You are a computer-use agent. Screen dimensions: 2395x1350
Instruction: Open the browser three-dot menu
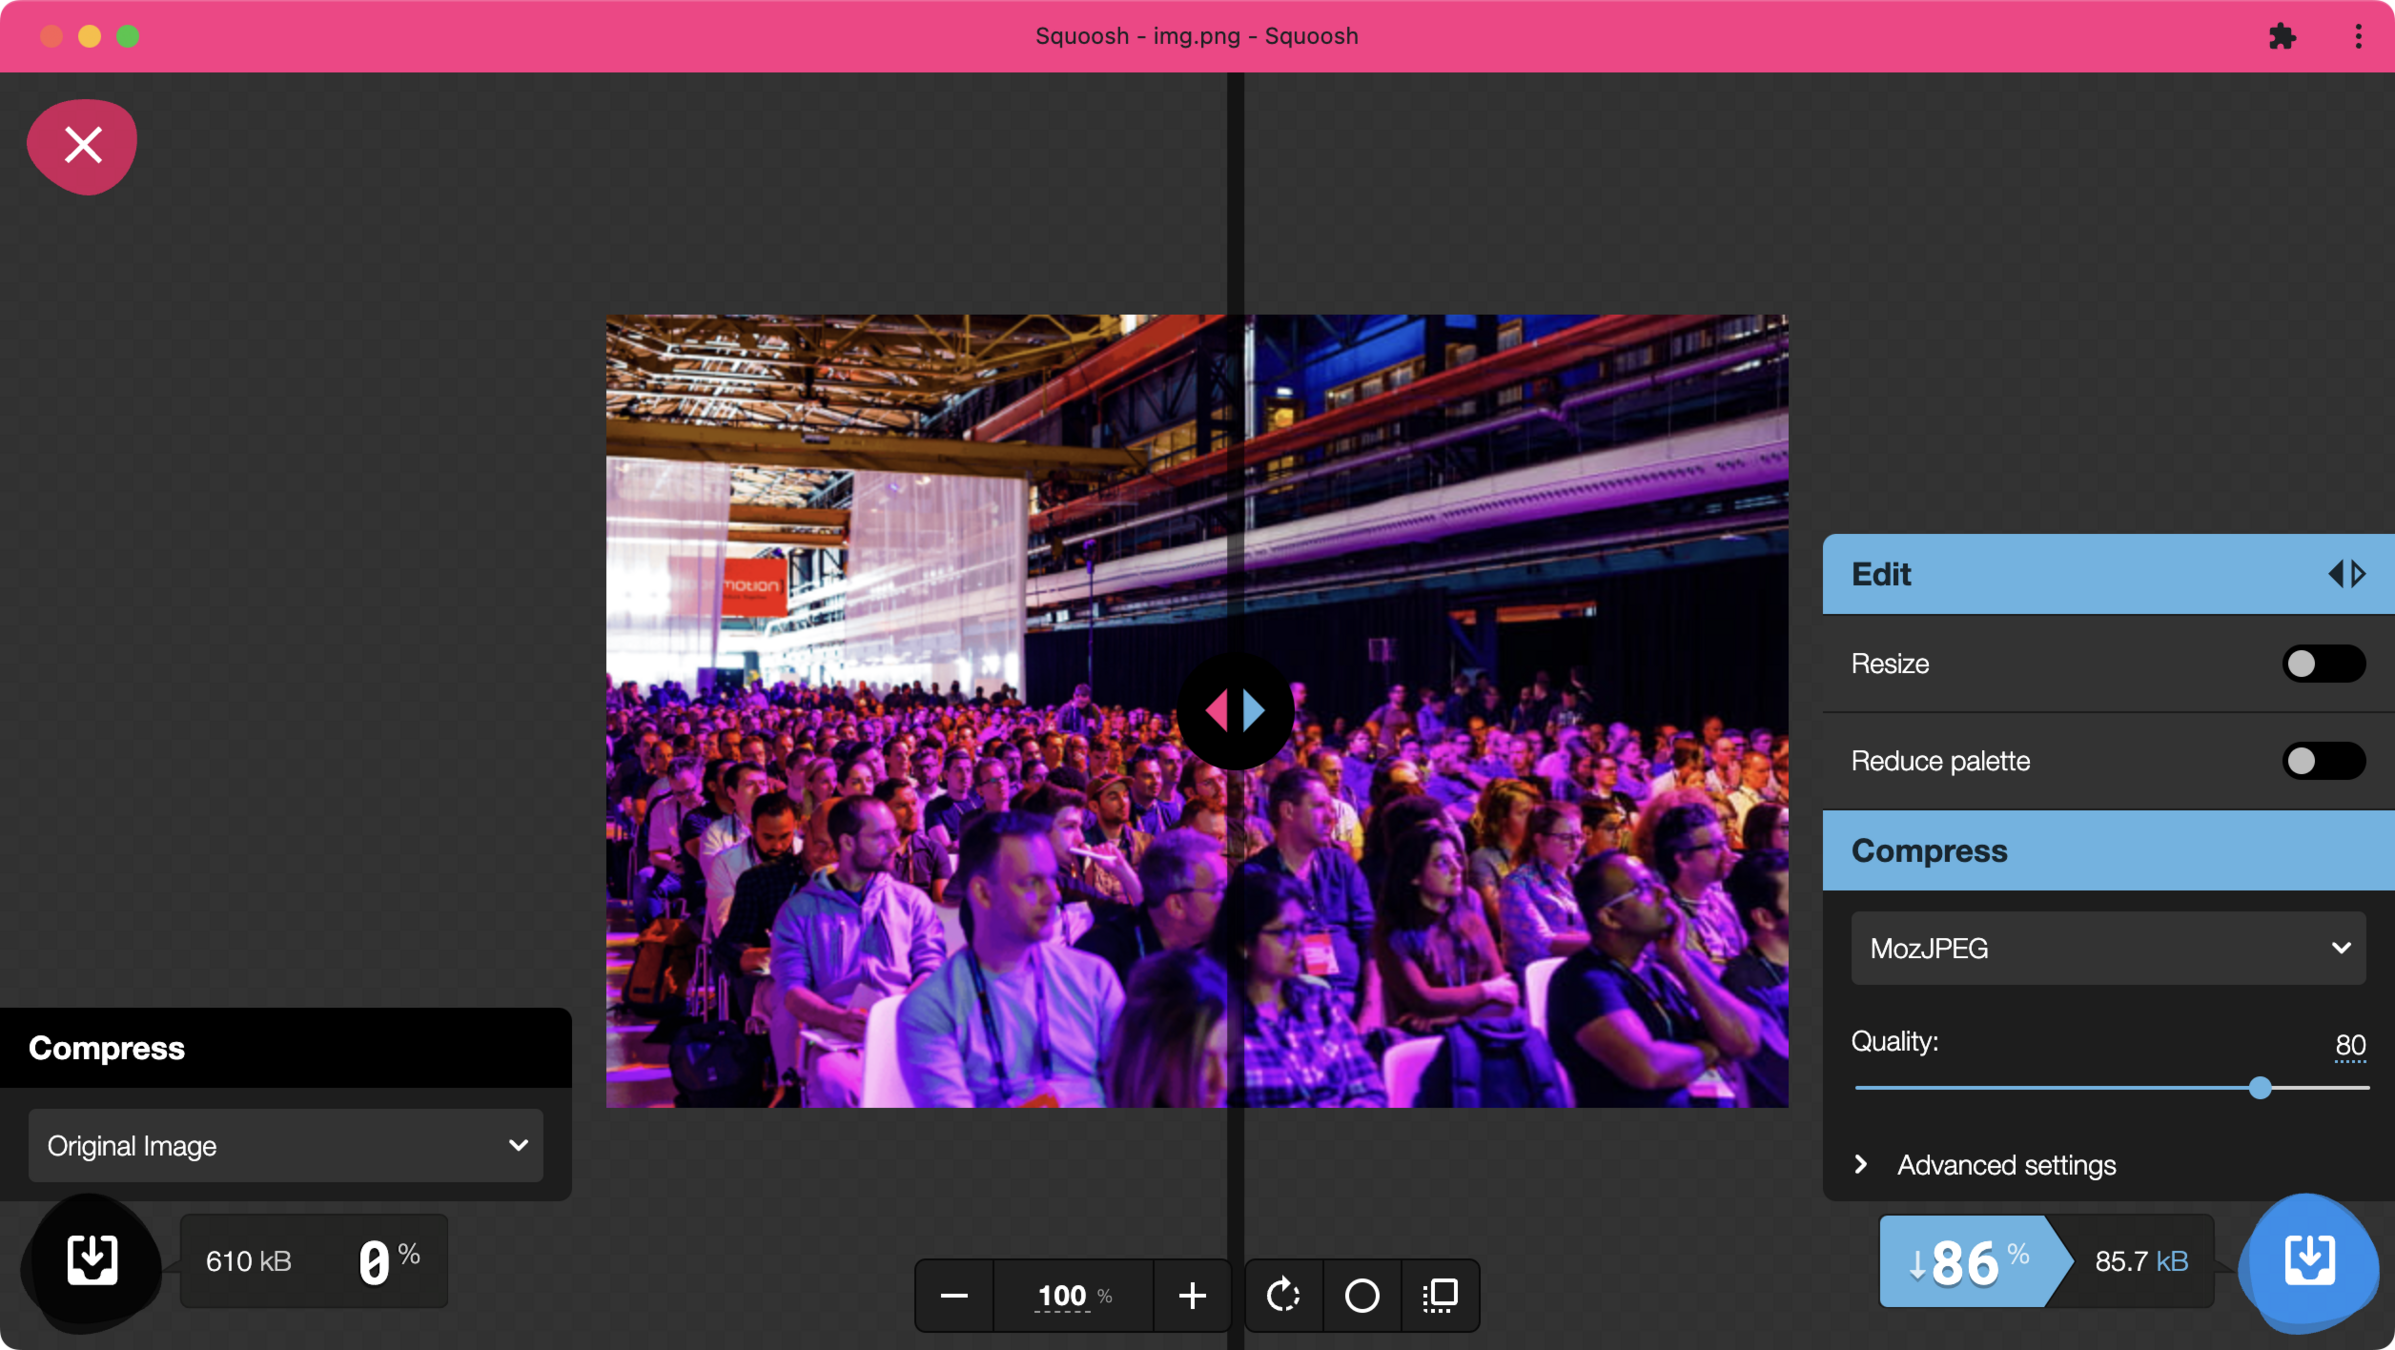pyautogui.click(x=2358, y=37)
